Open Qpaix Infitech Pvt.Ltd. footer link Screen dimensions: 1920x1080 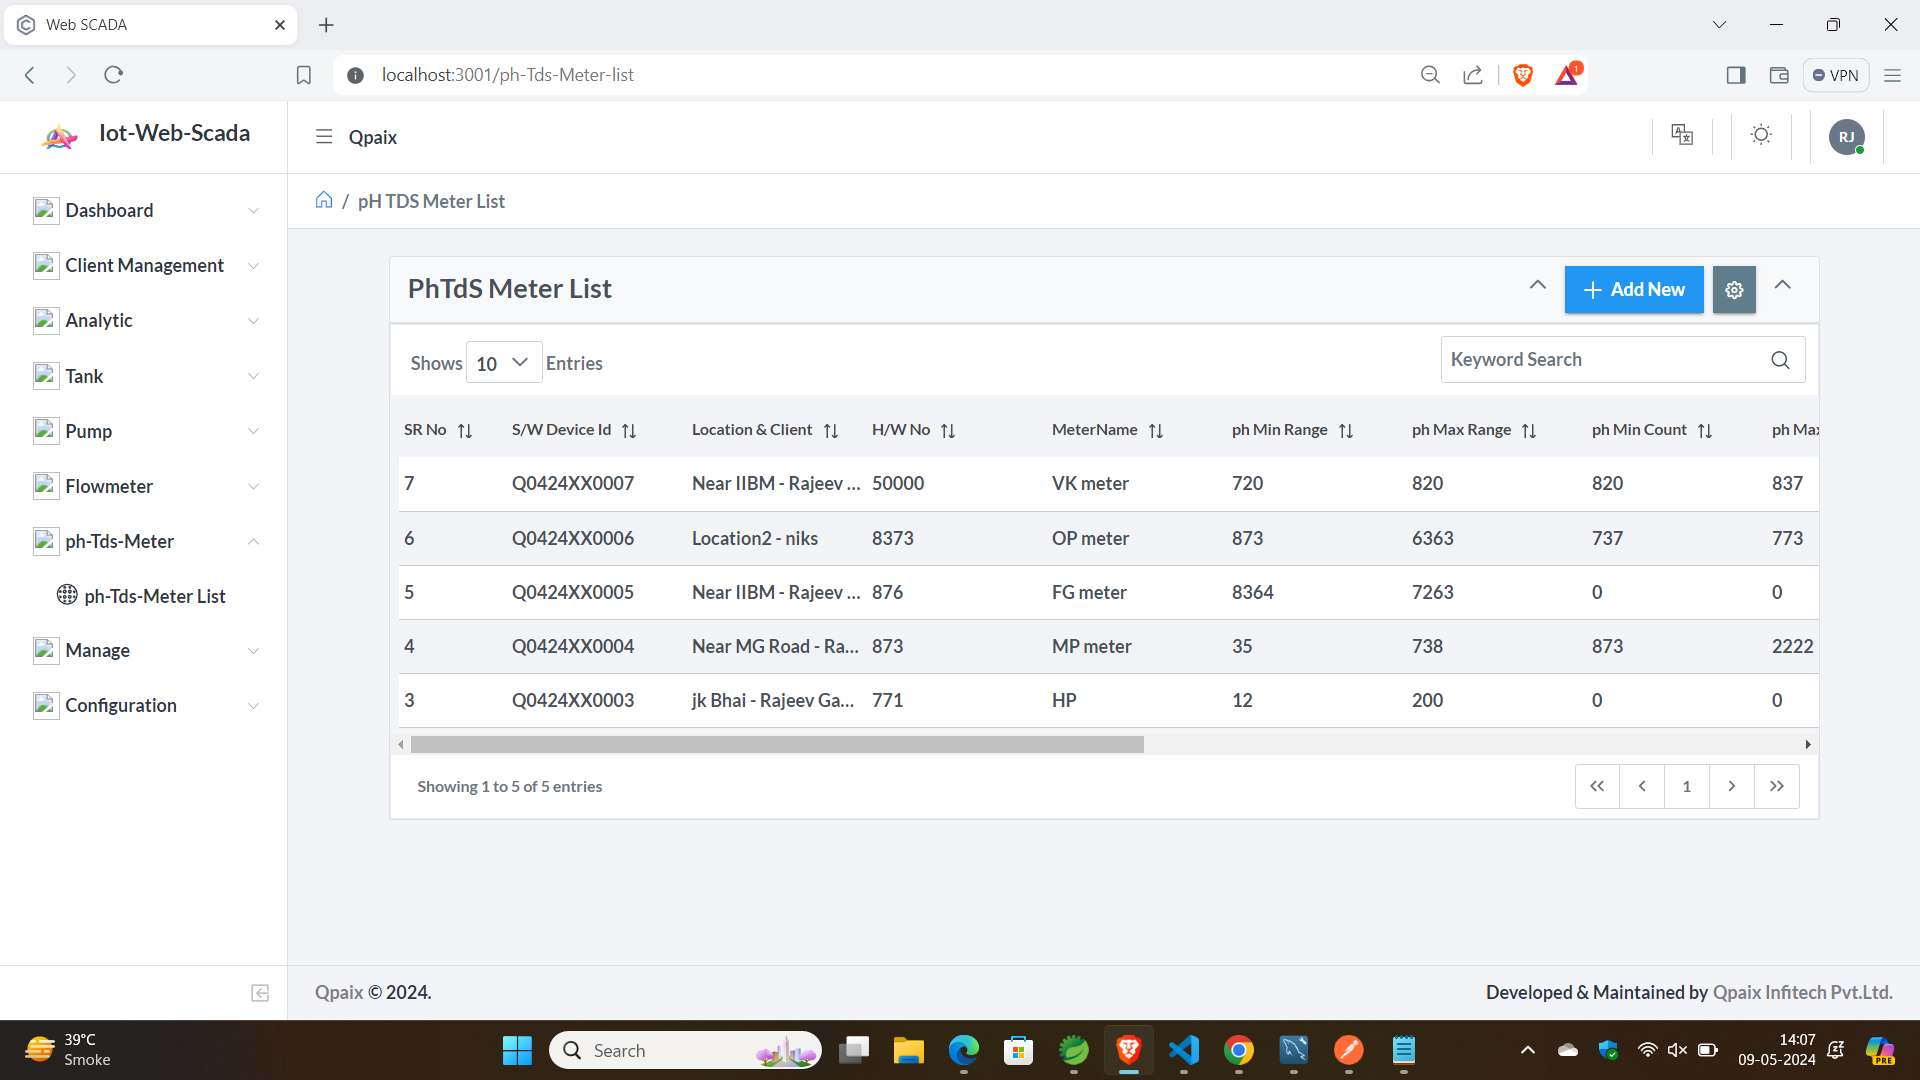pos(1802,992)
